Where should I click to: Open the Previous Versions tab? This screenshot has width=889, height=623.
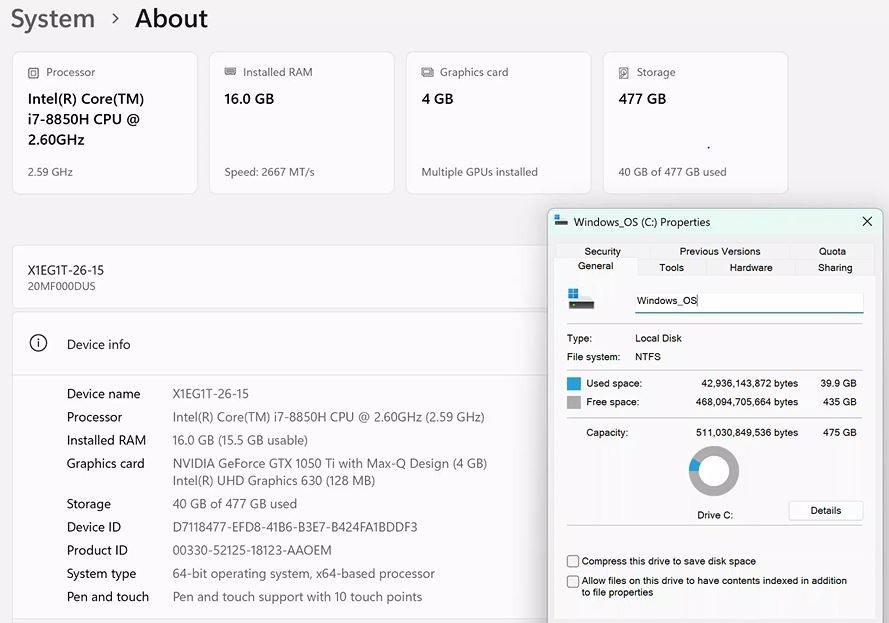tap(719, 251)
